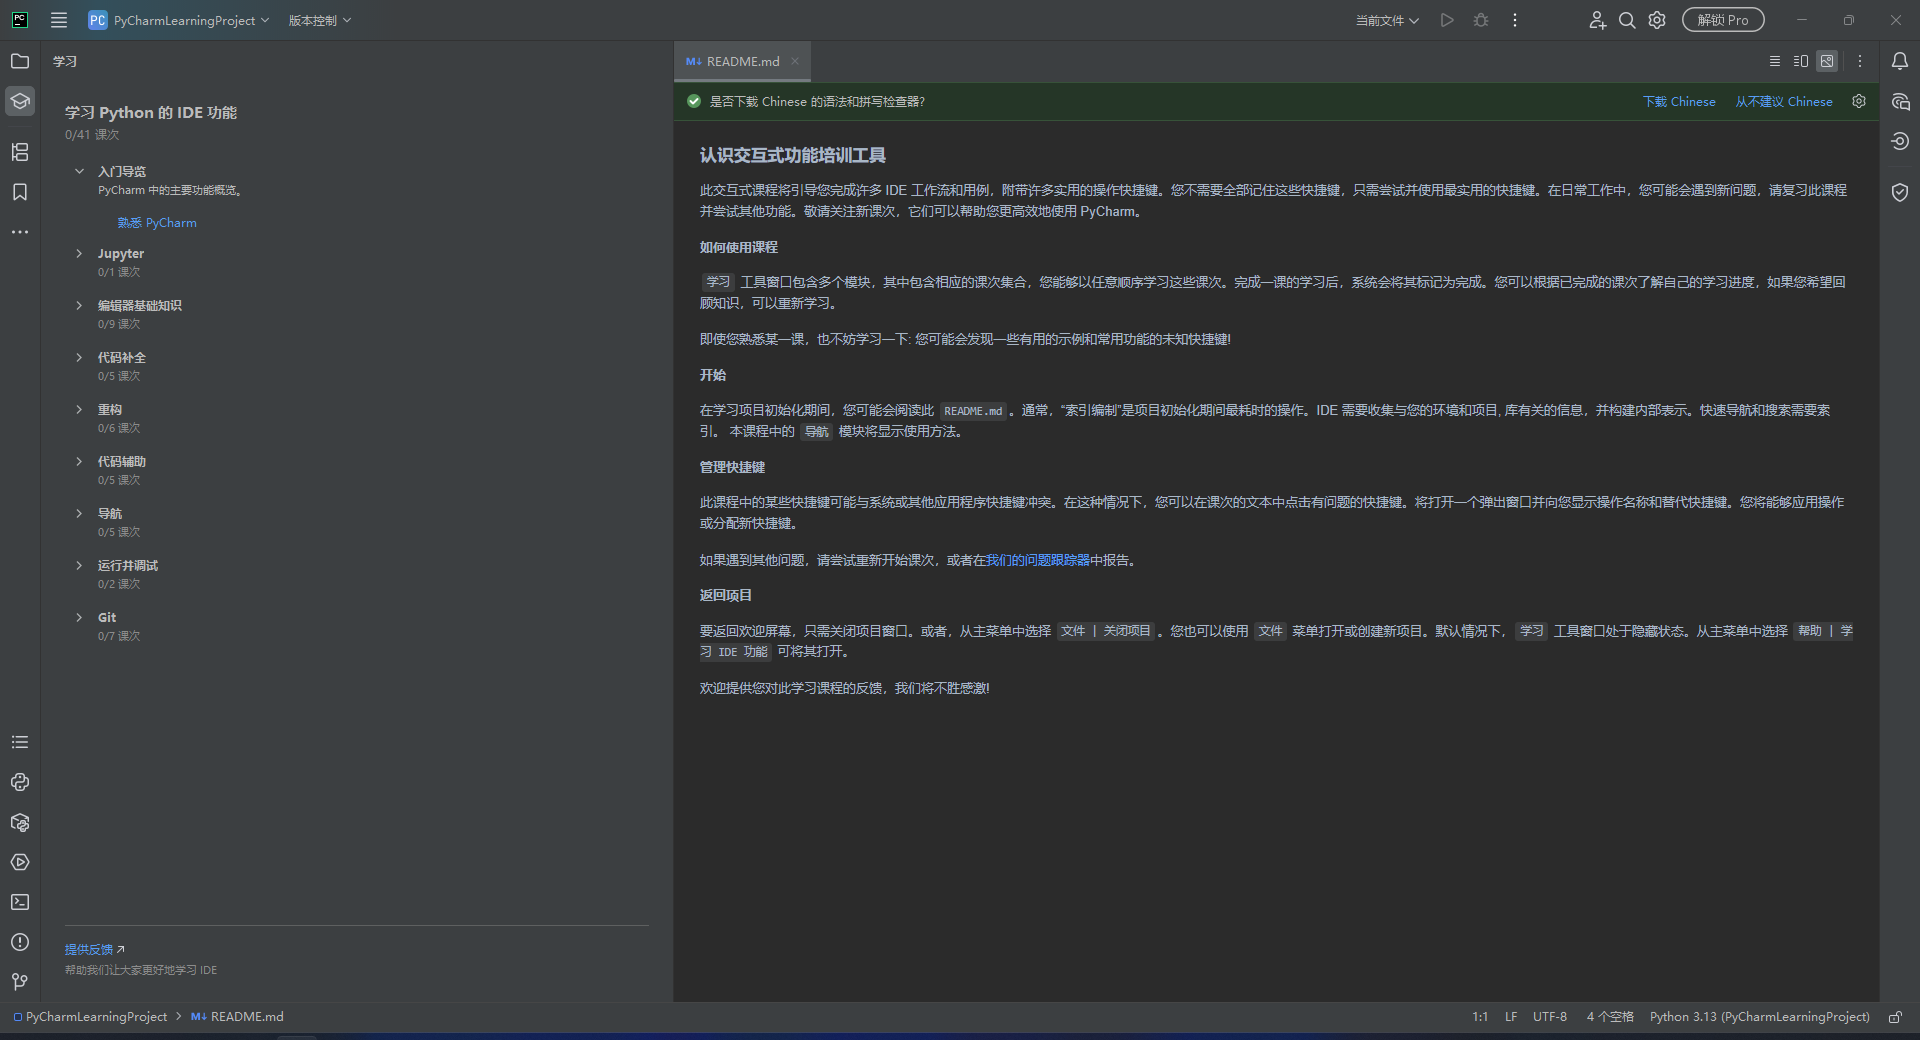Open the Notifications bell
Viewport: 1920px width, 1040px height.
click(x=1900, y=61)
